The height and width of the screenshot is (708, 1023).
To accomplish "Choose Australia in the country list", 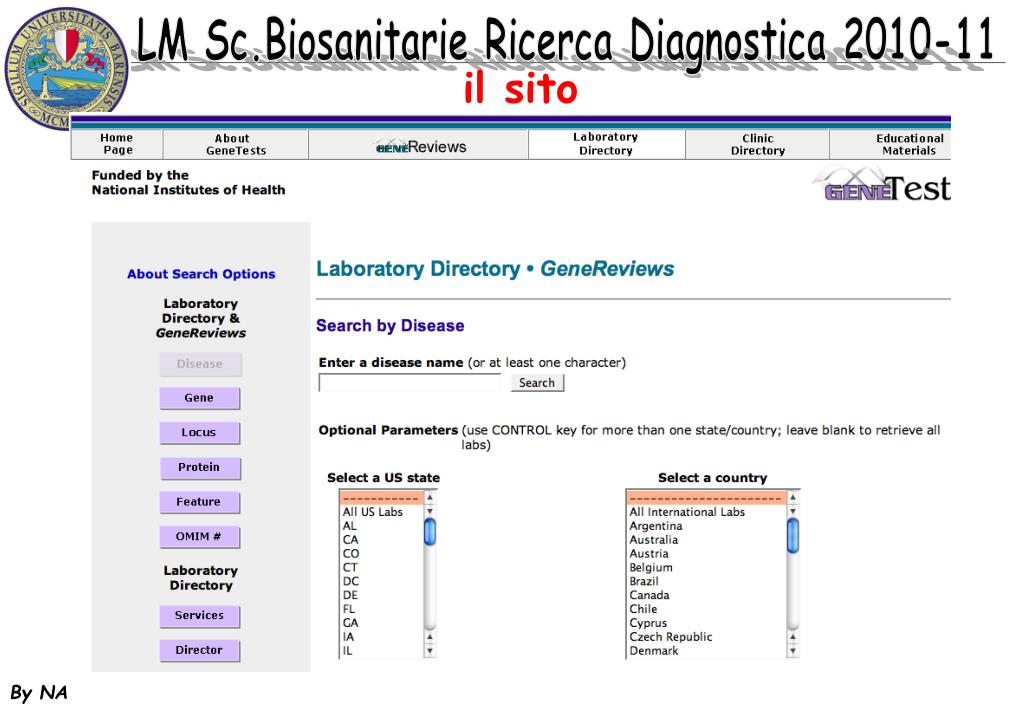I will pyautogui.click(x=707, y=540).
